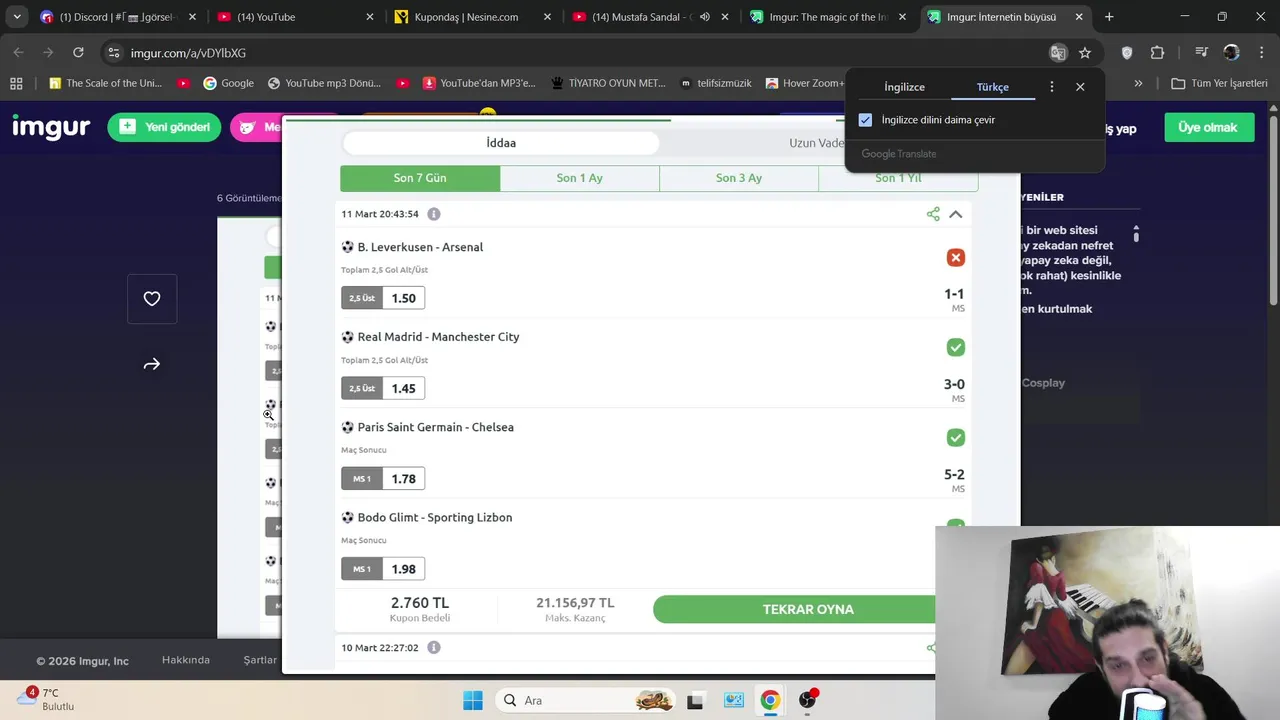
Task: Click the Üye olmak button
Action: 1209,127
